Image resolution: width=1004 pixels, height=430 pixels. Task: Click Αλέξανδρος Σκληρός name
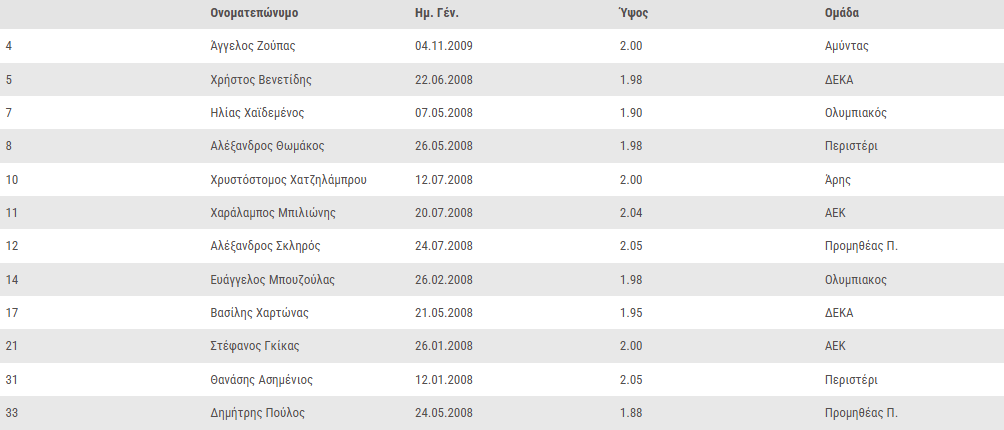coord(265,246)
